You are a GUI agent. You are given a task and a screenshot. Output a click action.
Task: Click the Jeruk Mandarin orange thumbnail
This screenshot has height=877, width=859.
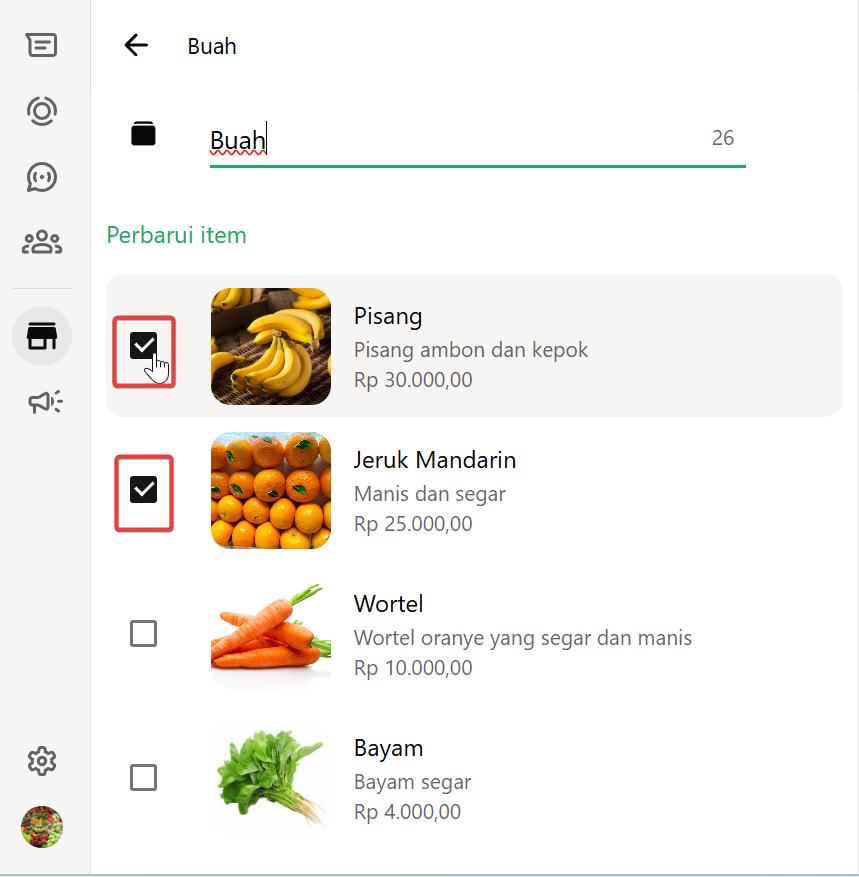[x=271, y=490]
